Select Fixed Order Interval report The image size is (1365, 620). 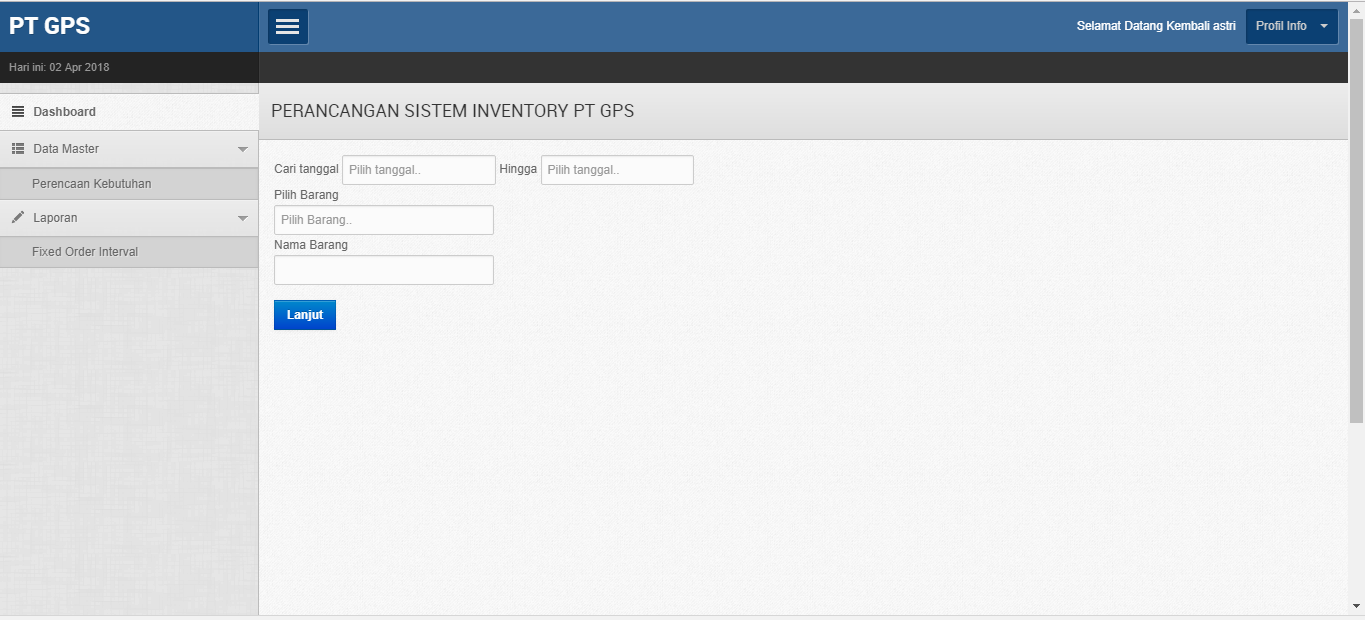pyautogui.click(x=85, y=252)
